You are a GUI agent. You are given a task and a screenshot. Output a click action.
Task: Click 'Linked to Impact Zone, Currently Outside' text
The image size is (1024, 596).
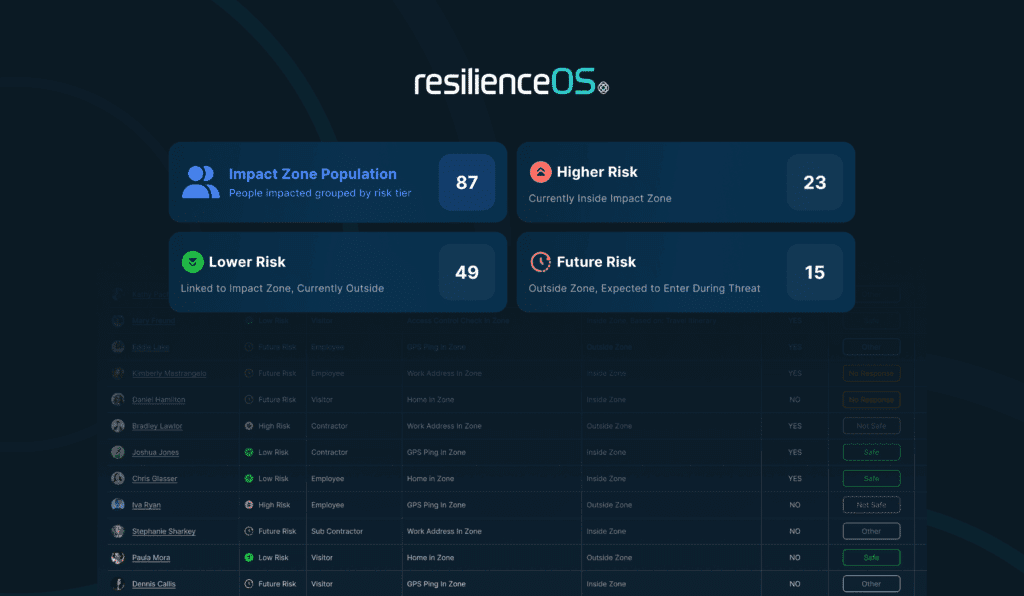tap(282, 289)
